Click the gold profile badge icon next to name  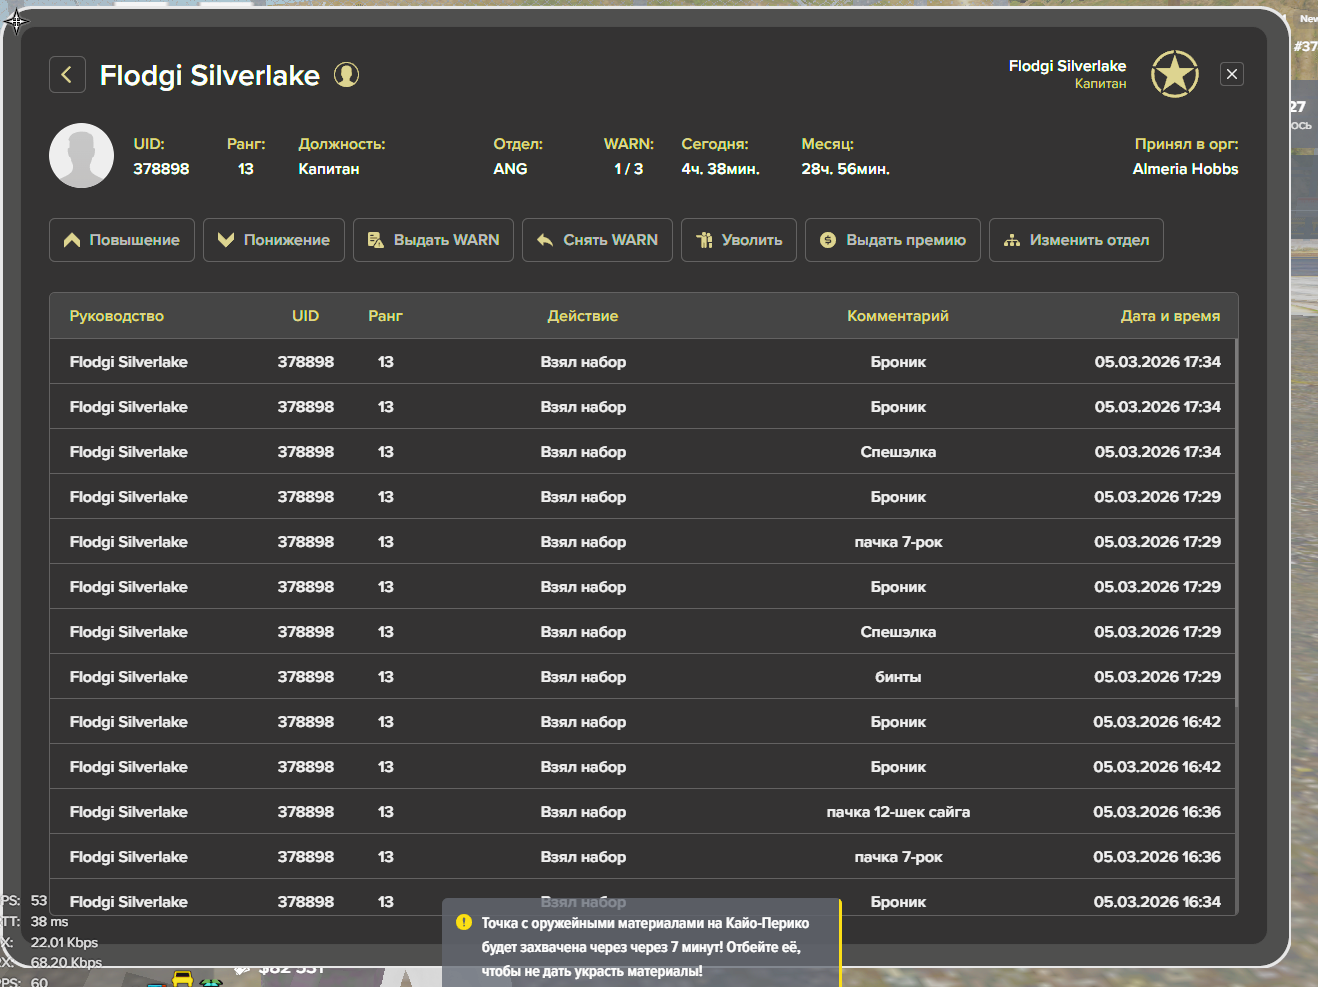pyautogui.click(x=346, y=75)
